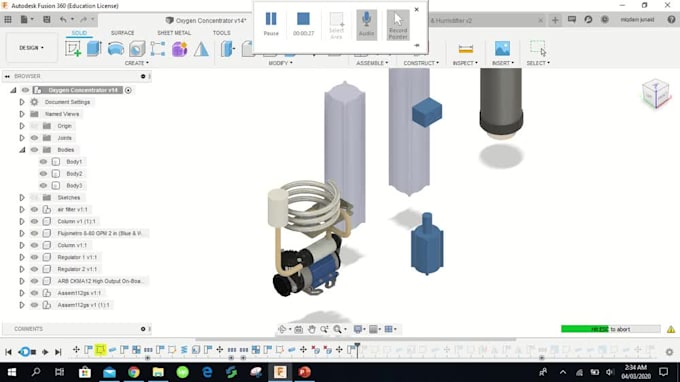This screenshot has width=680, height=382.
Task: Click the Pan hand icon
Action: point(311,330)
